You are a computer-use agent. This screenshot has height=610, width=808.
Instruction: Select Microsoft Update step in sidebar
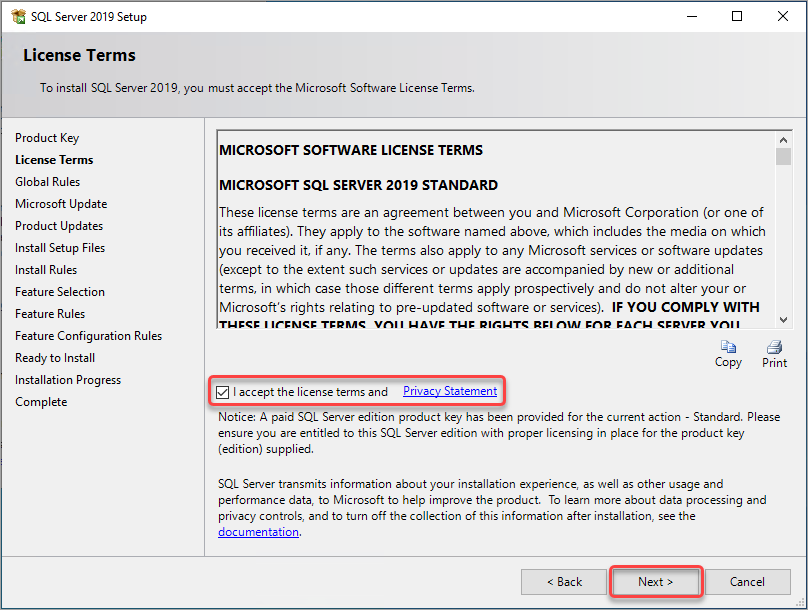[x=61, y=204]
